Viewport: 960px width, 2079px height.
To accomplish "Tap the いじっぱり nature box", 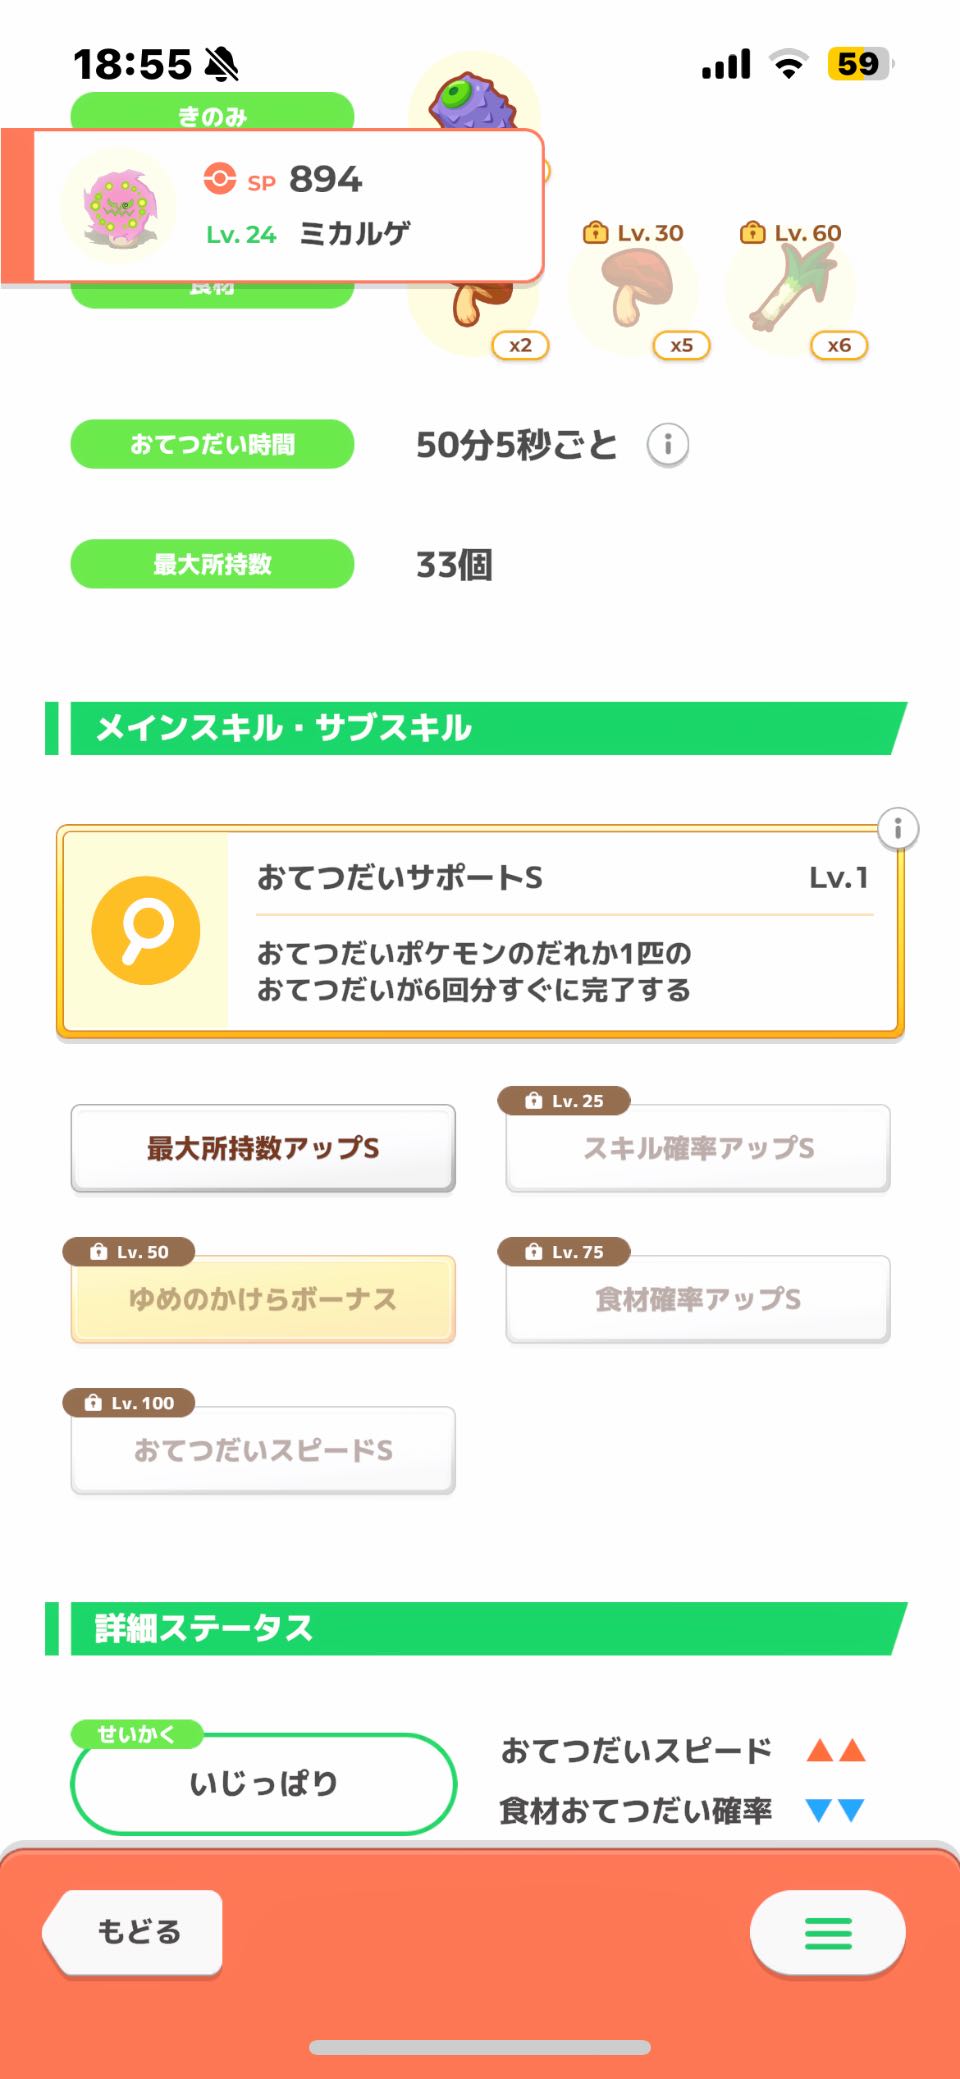I will (x=263, y=1783).
